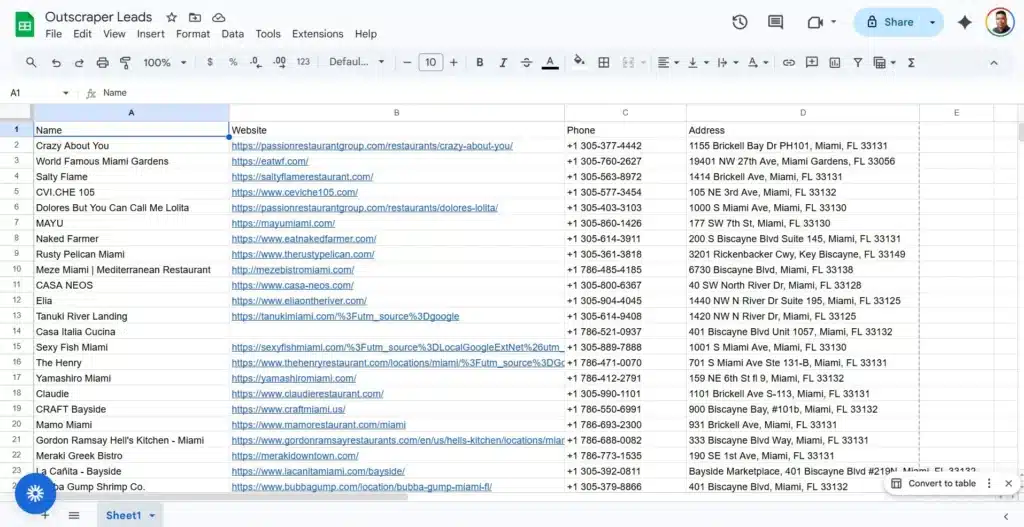Screen dimensions: 1024x527
Task: Open version history clock icon
Action: point(739,22)
